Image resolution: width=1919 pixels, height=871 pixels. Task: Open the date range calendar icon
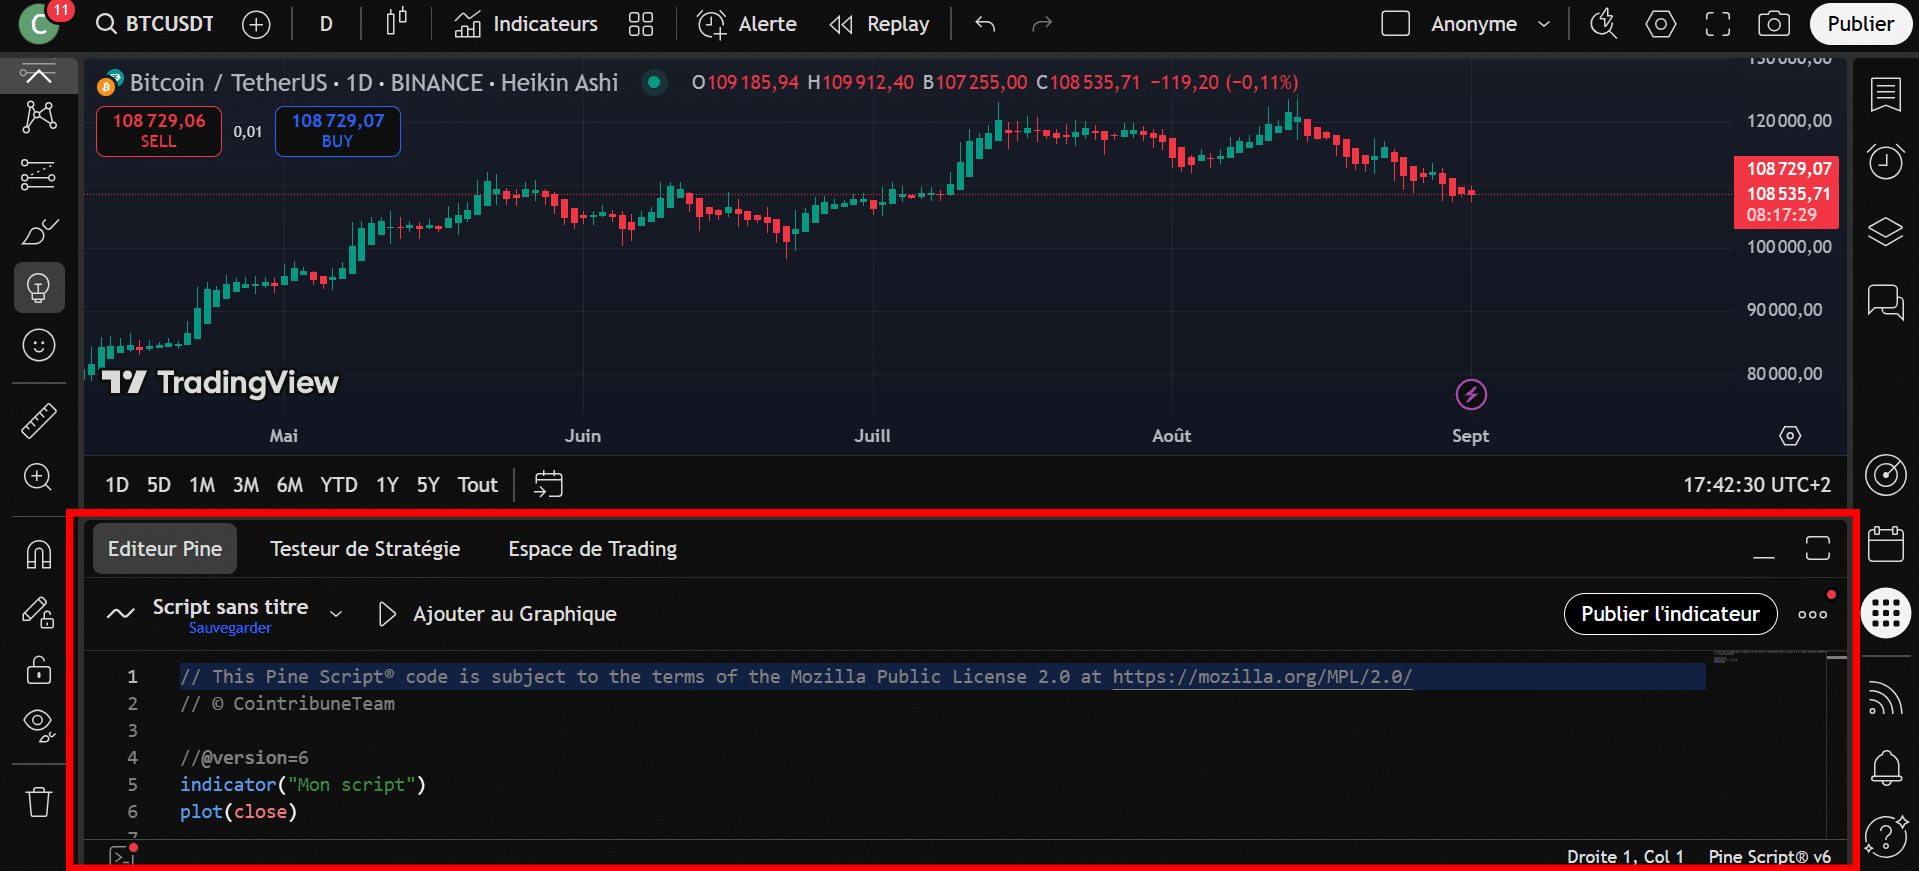tap(549, 485)
